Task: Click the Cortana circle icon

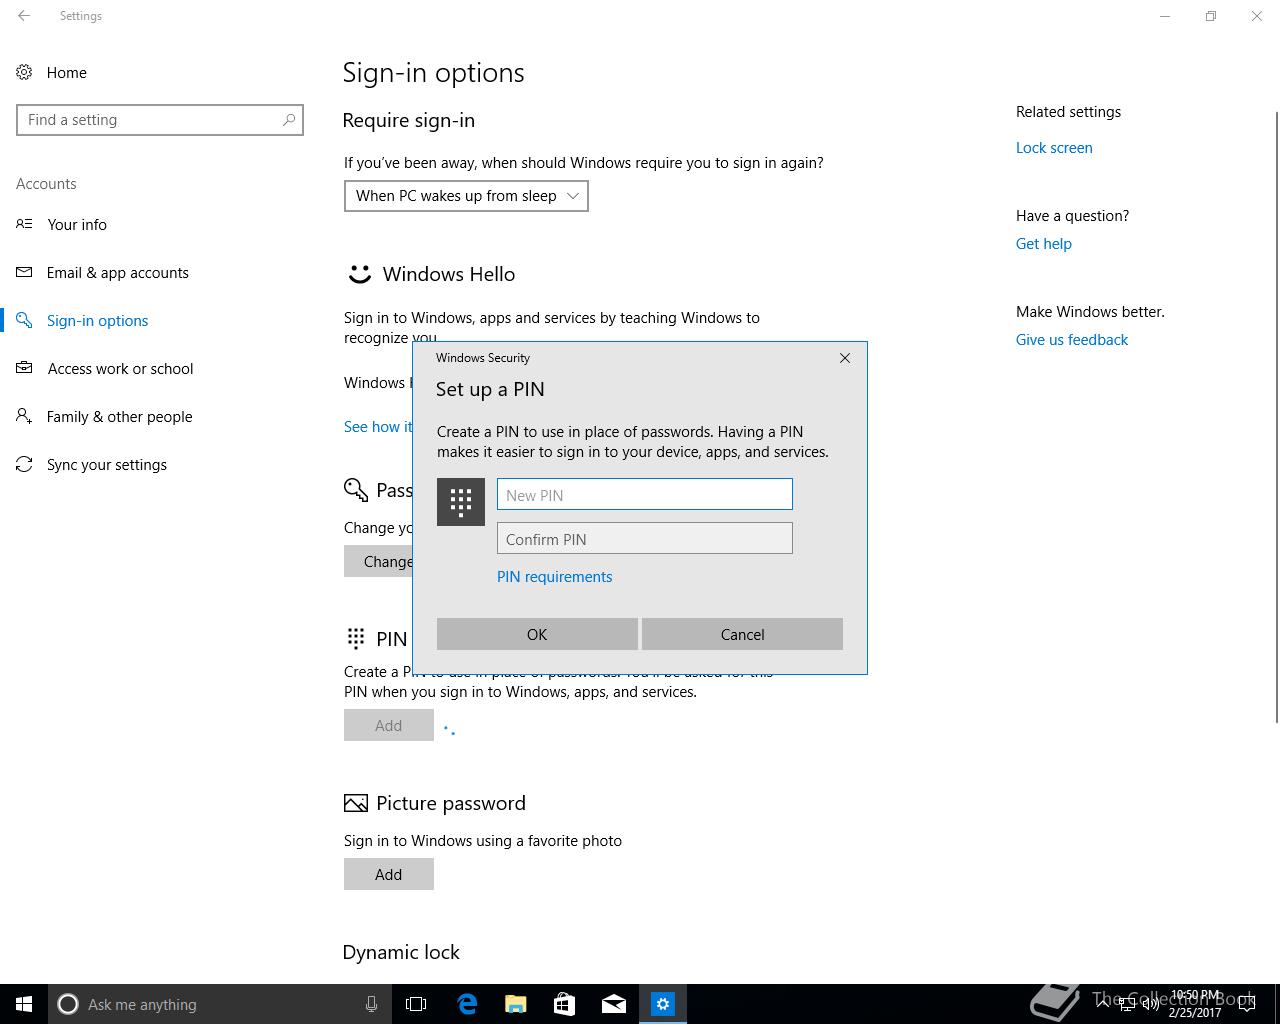Action: 68,1004
